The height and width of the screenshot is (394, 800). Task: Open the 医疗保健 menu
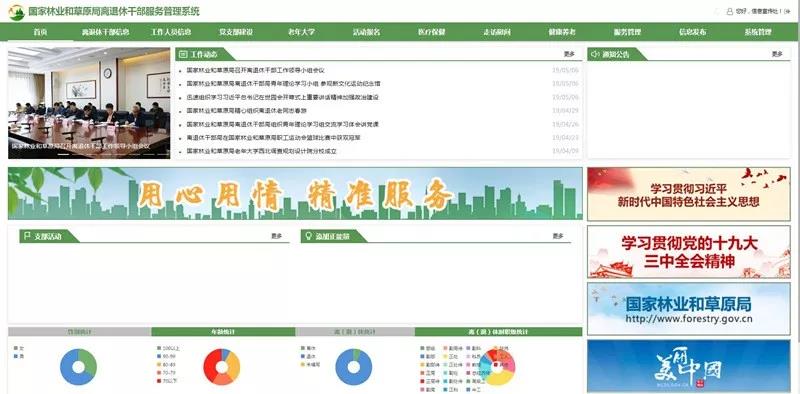432,32
